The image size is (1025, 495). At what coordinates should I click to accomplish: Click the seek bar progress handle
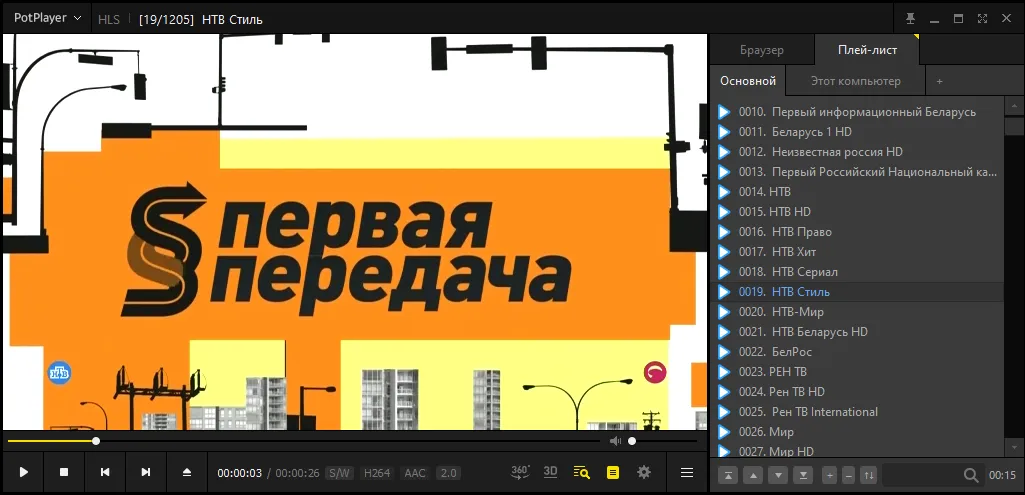[96, 441]
